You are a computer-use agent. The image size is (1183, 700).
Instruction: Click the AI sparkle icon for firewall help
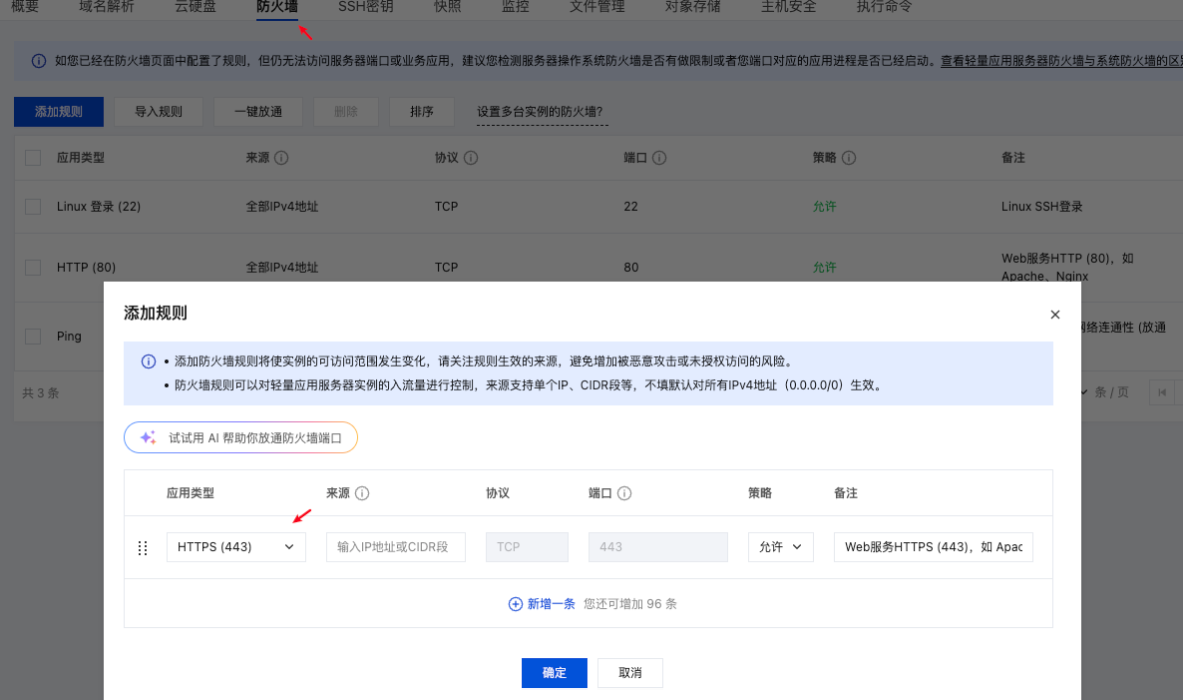147,438
